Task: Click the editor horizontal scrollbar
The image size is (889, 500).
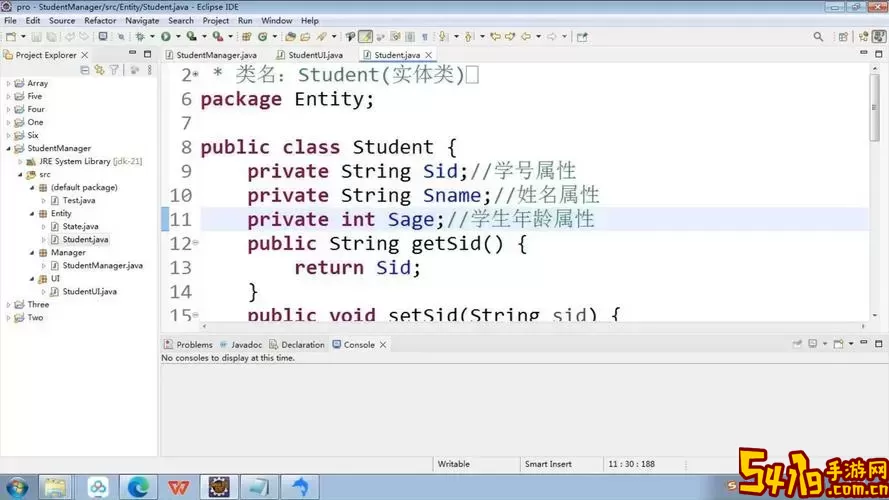Action: click(533, 326)
